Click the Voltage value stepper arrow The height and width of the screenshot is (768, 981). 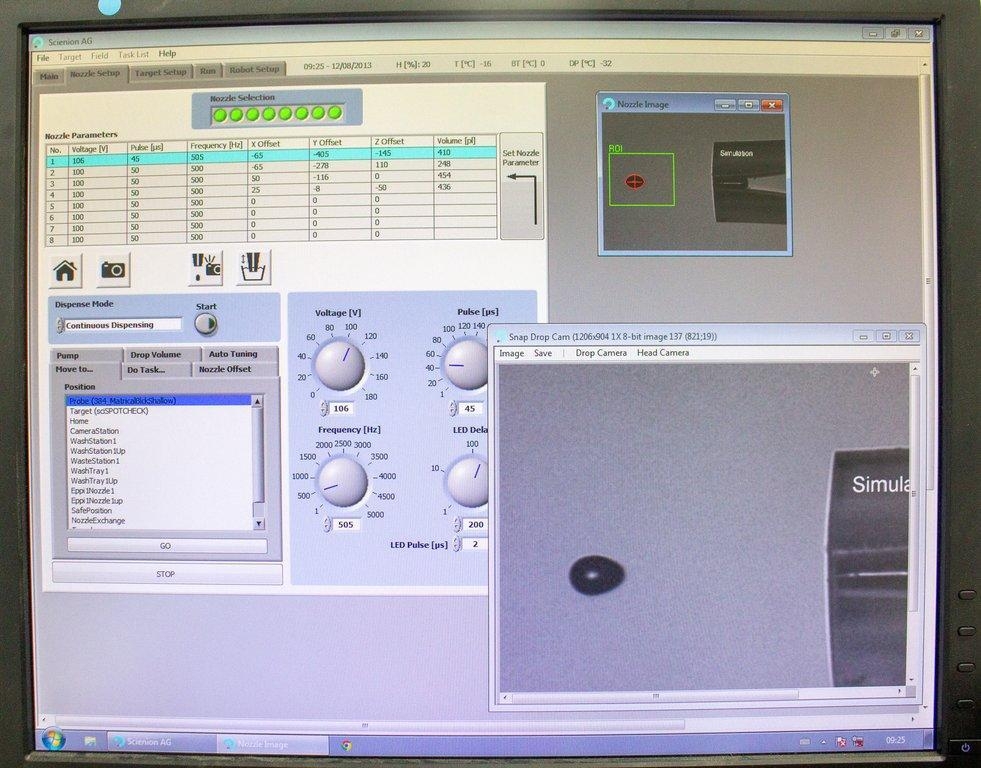coord(325,408)
